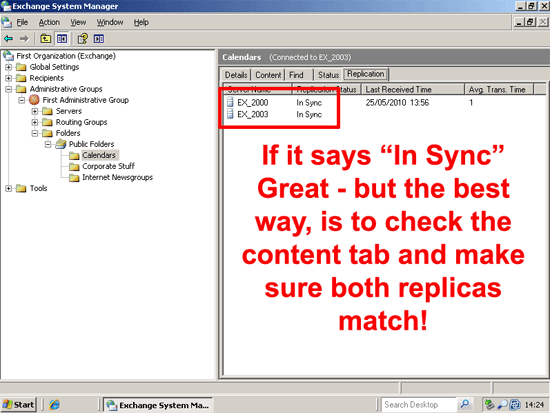
Task: Select Corporate Stuff tree label
Action: pos(108,166)
